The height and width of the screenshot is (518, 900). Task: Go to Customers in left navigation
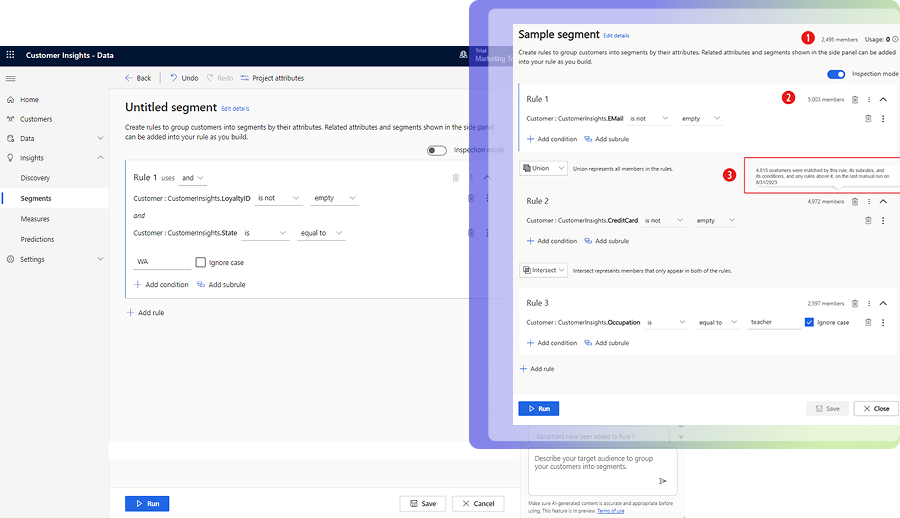[36, 119]
